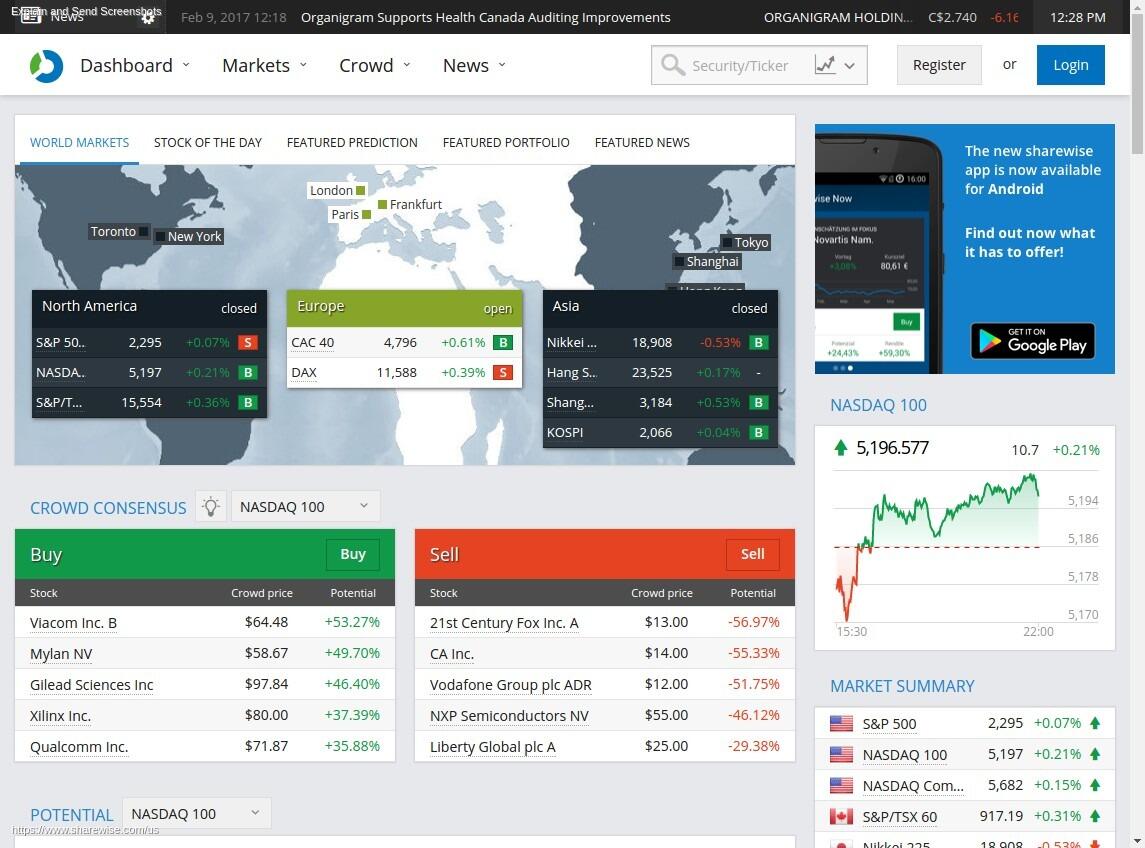Click the chart icon in the search box

coord(825,65)
